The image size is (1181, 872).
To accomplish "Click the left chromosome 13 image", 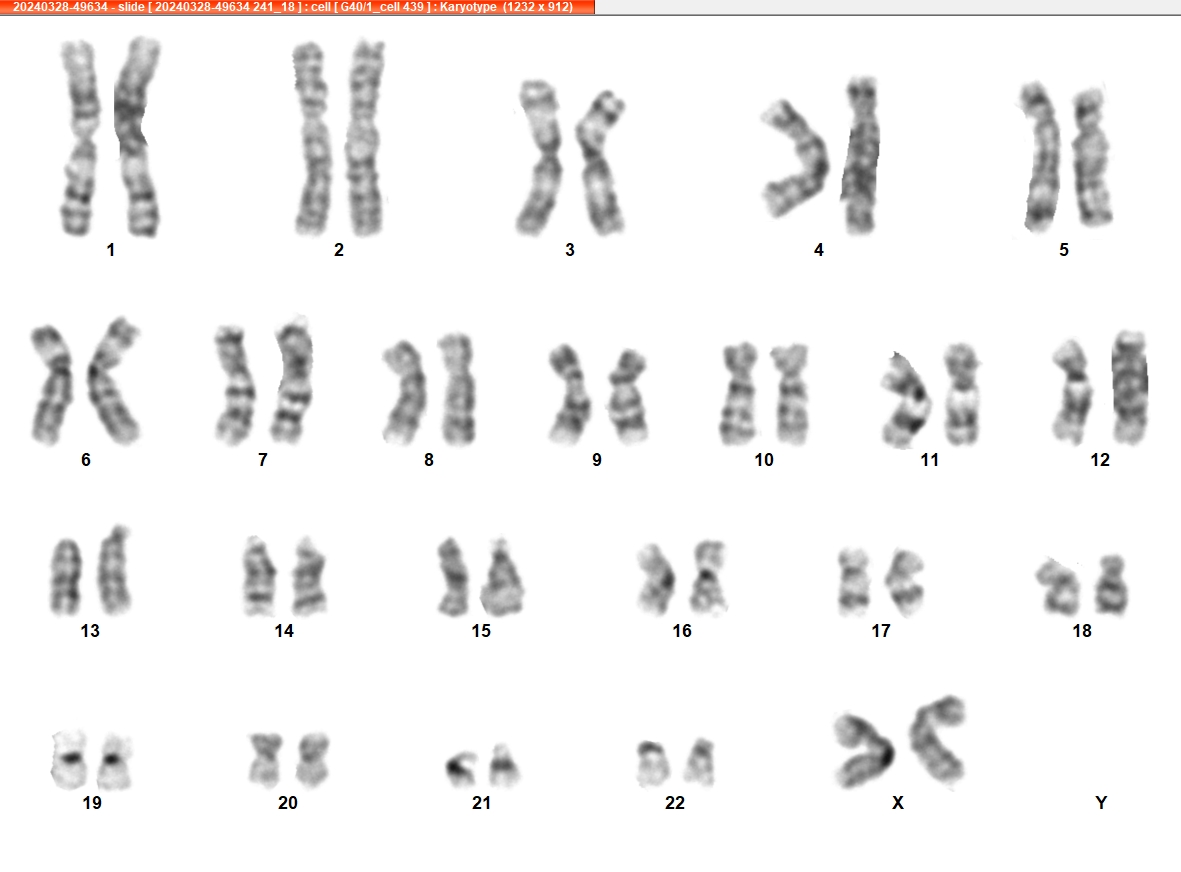I will [x=66, y=576].
